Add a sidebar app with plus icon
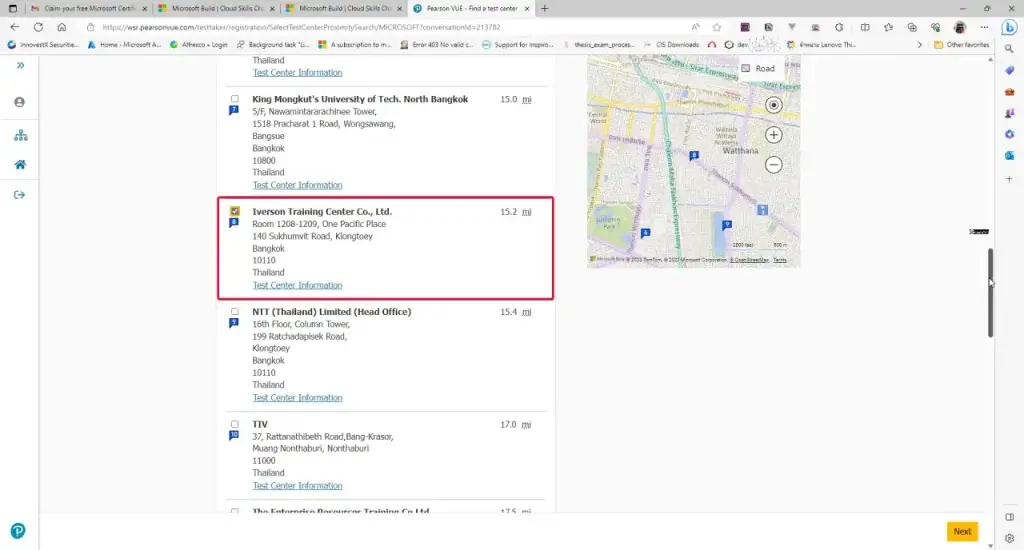 click(1009, 178)
